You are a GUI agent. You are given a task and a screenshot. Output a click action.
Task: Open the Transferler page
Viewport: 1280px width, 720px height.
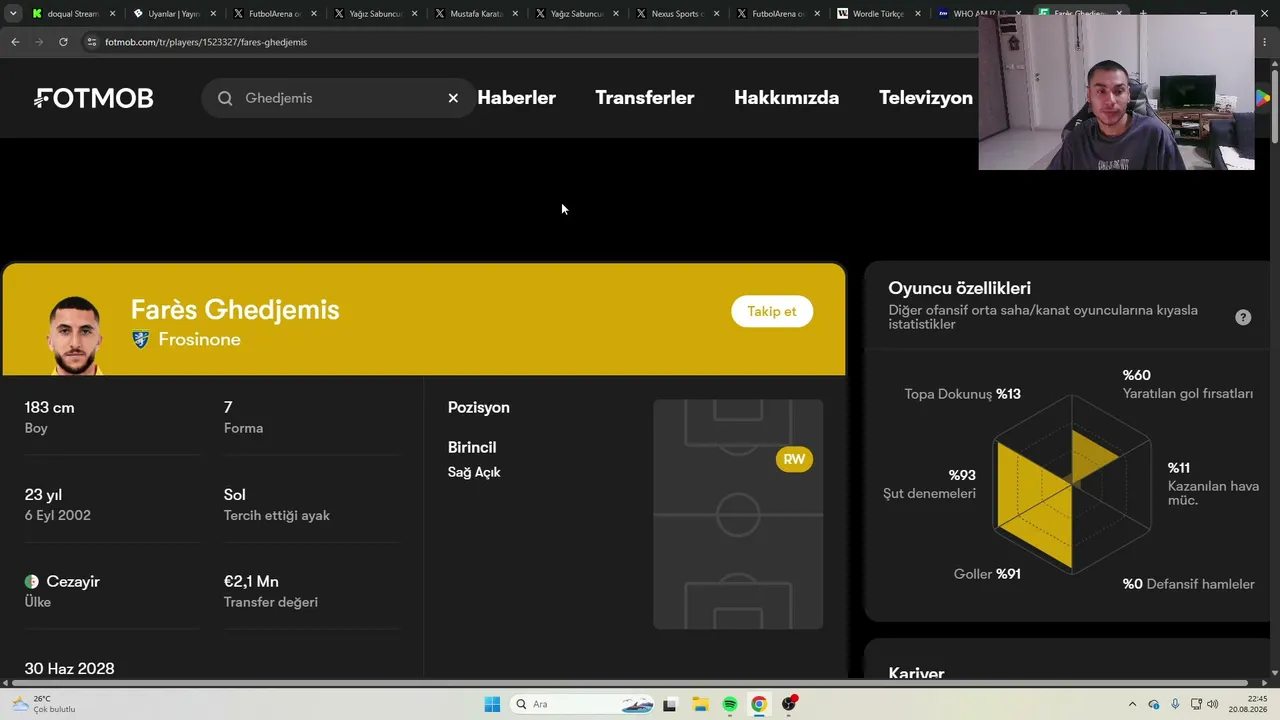pos(645,98)
